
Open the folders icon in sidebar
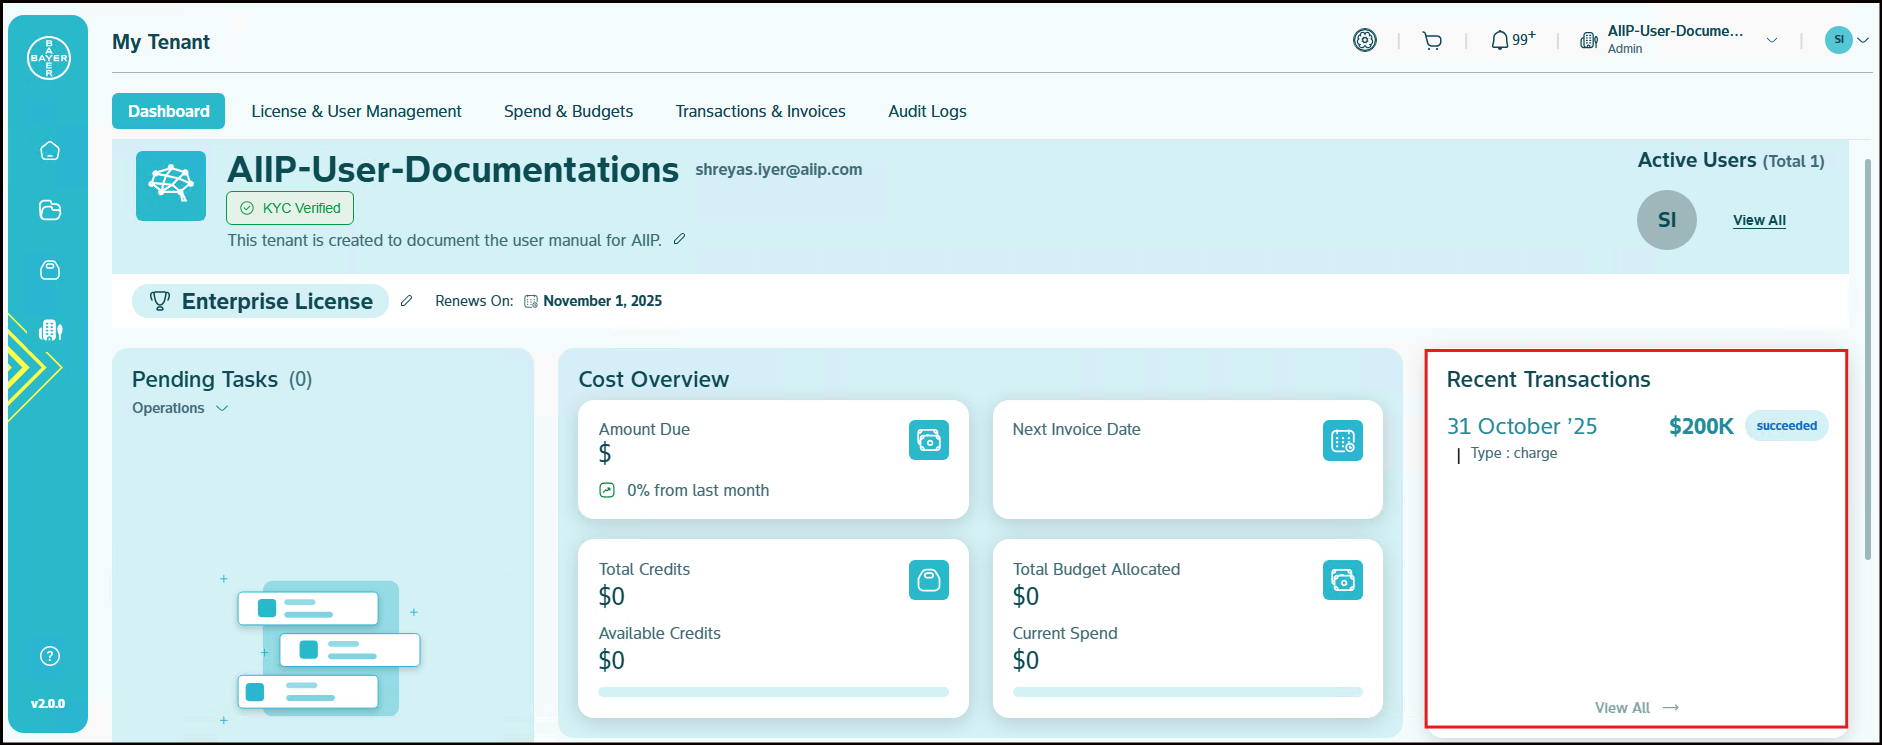[x=50, y=210]
